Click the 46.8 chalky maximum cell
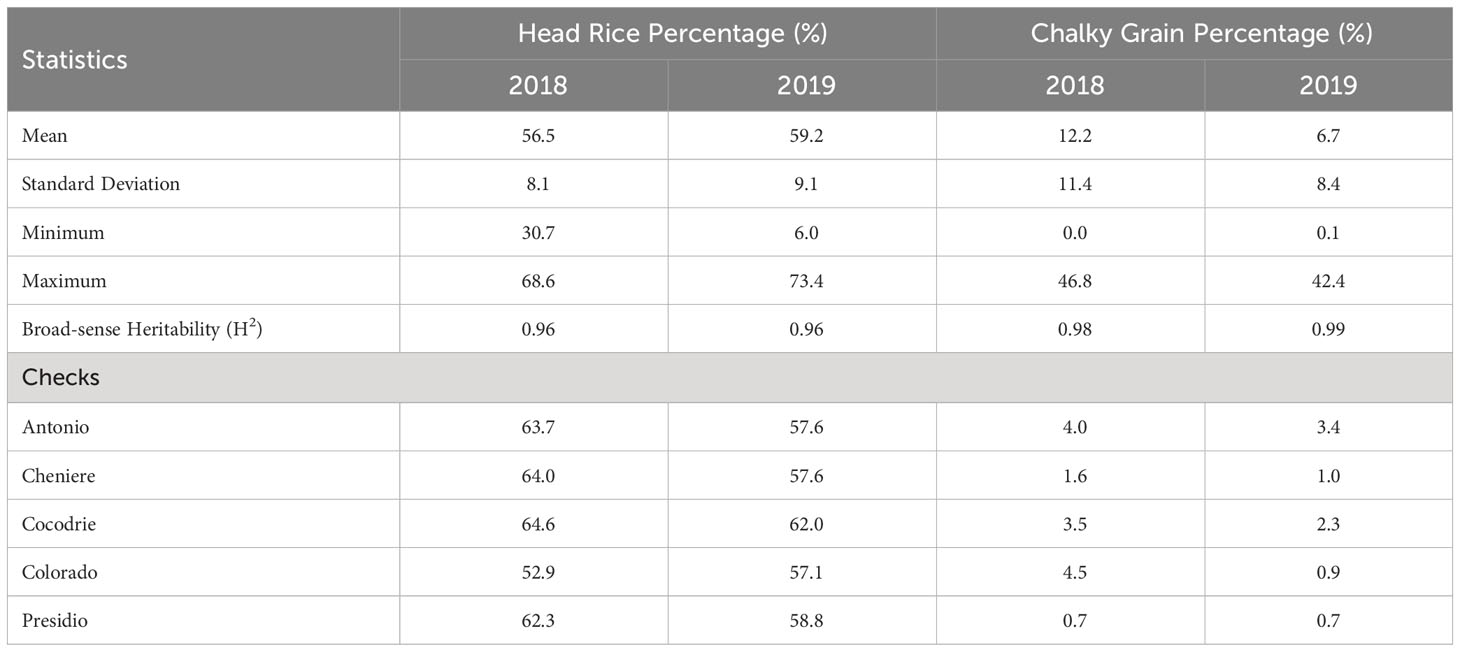The width and height of the screenshot is (1460, 652). click(1070, 281)
